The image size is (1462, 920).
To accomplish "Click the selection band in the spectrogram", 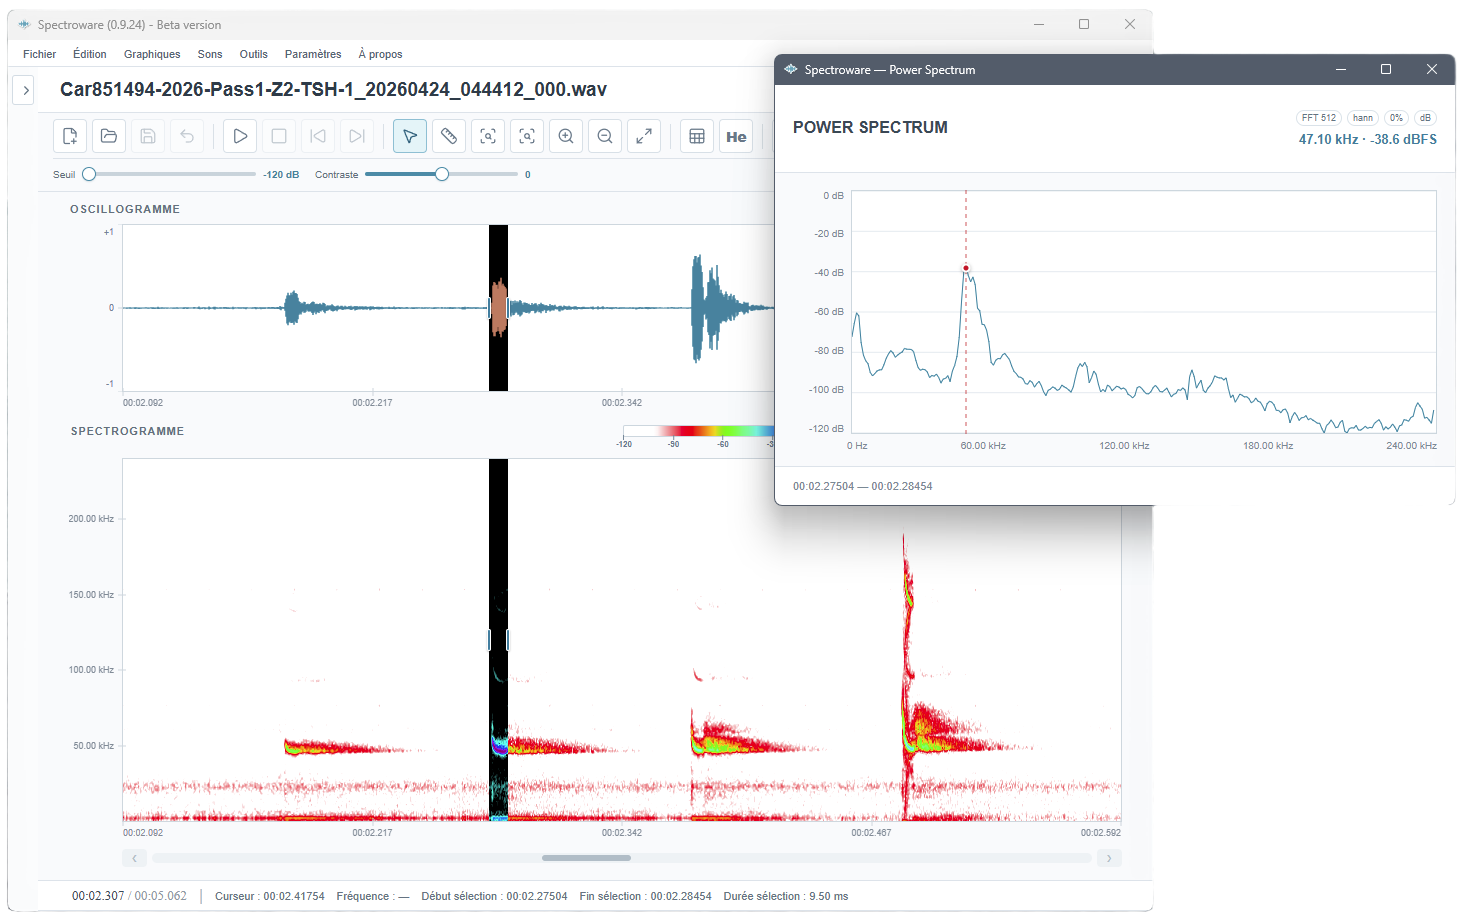I will tap(498, 640).
